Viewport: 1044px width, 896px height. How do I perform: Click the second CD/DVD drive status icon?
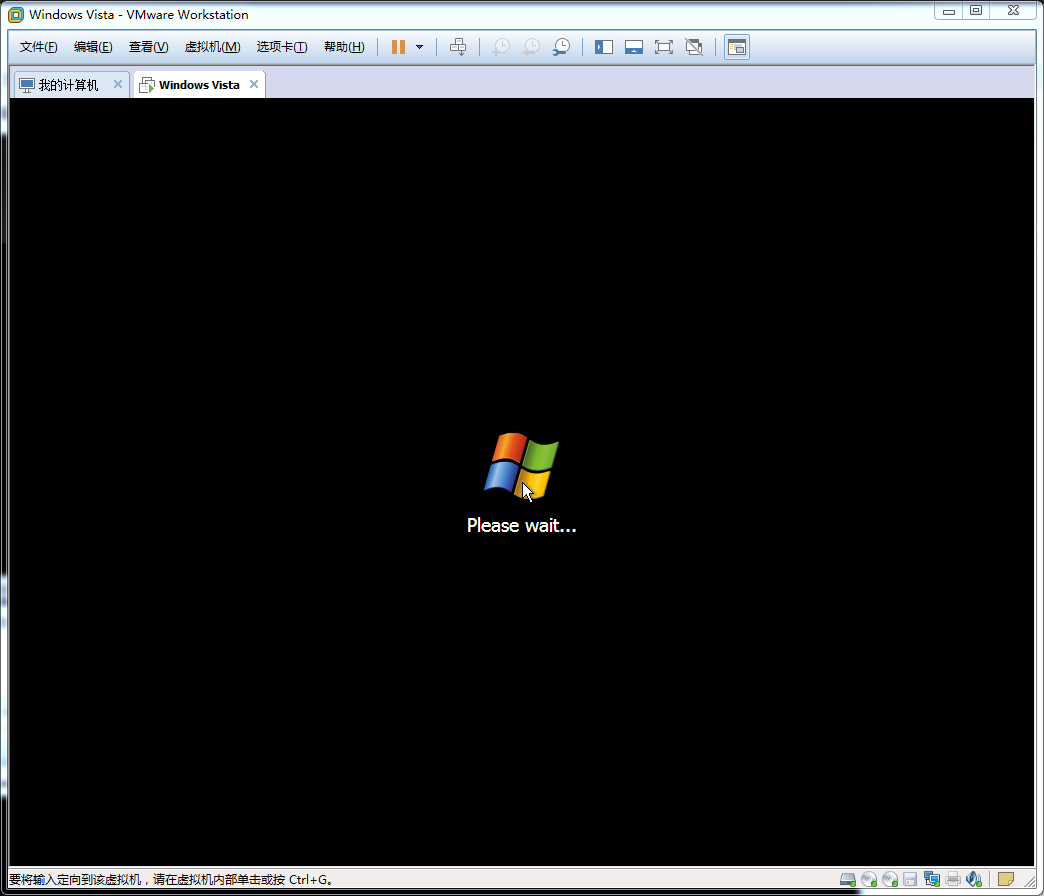(x=890, y=879)
